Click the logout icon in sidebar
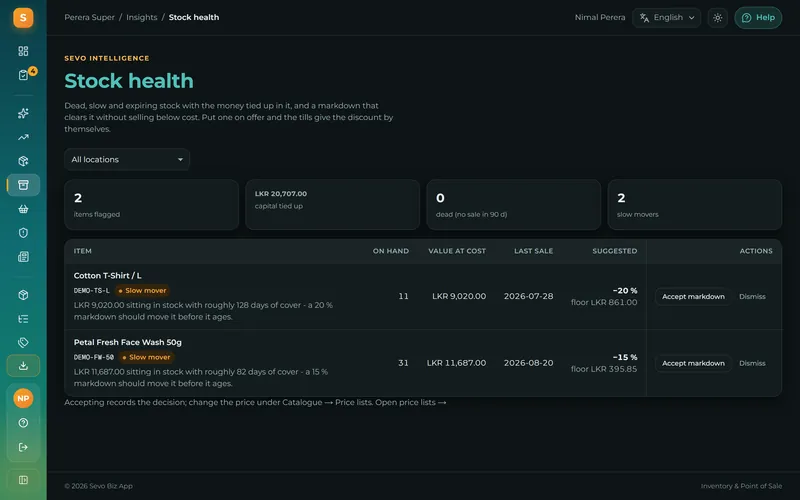Image resolution: width=800 pixels, height=500 pixels. click(23, 447)
